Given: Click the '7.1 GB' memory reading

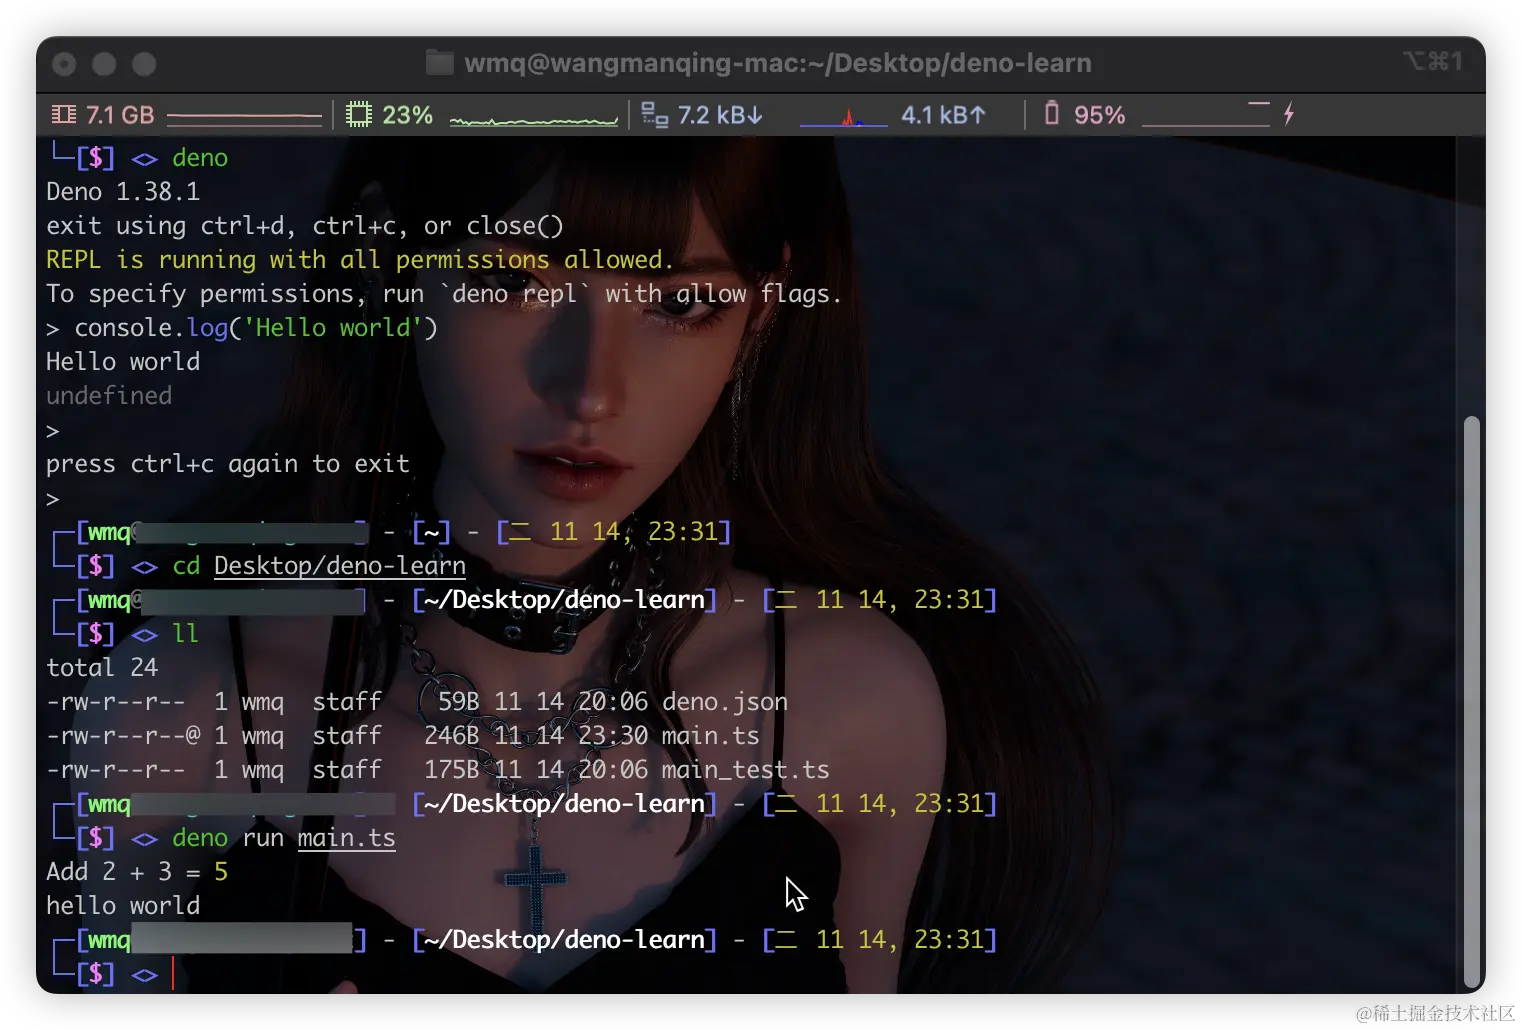Looking at the screenshot, I should (x=120, y=115).
